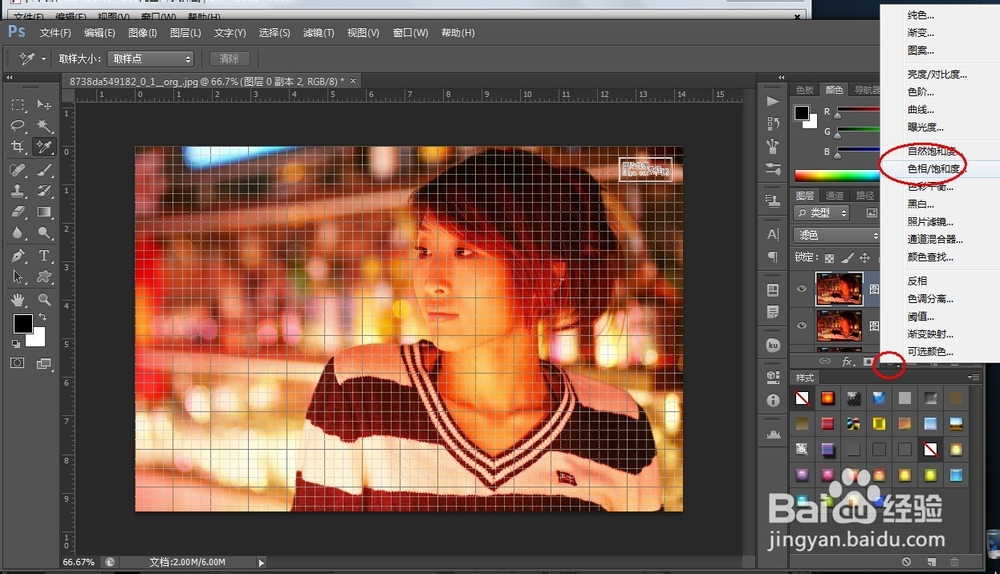Click the R color slider
The image size is (1000, 574).
tap(858, 112)
